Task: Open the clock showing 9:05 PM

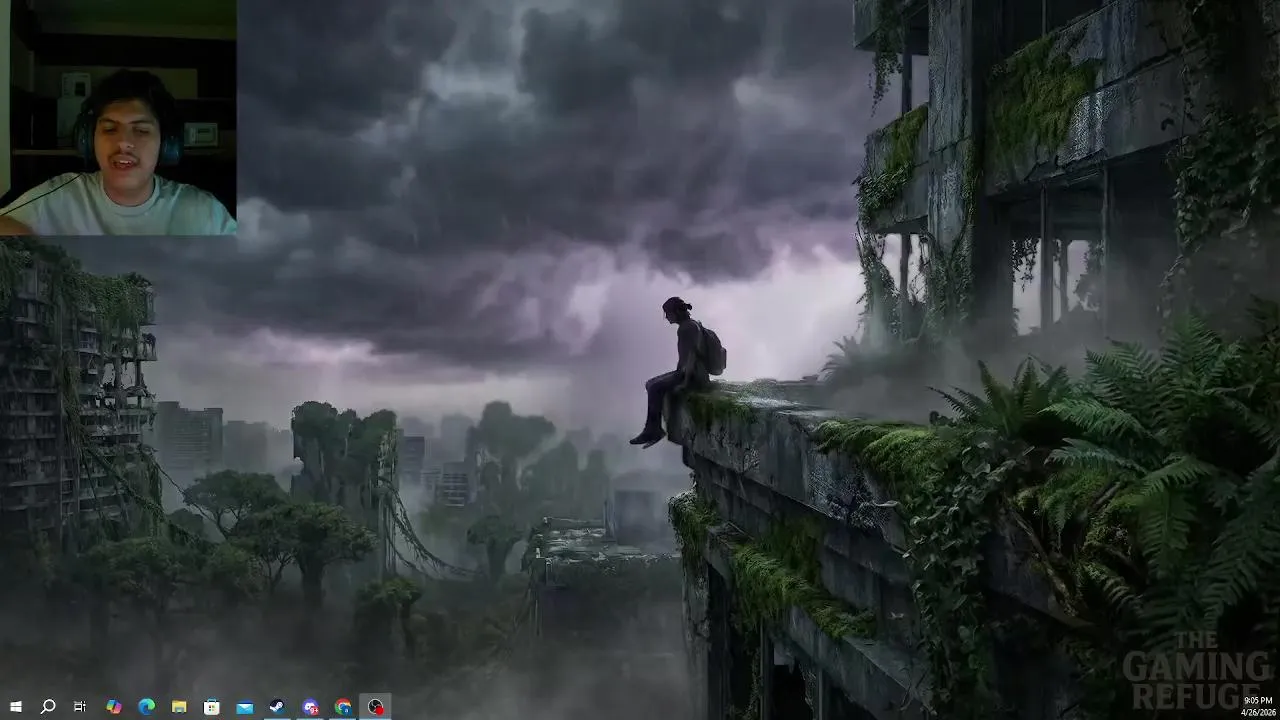Action: [1257, 706]
